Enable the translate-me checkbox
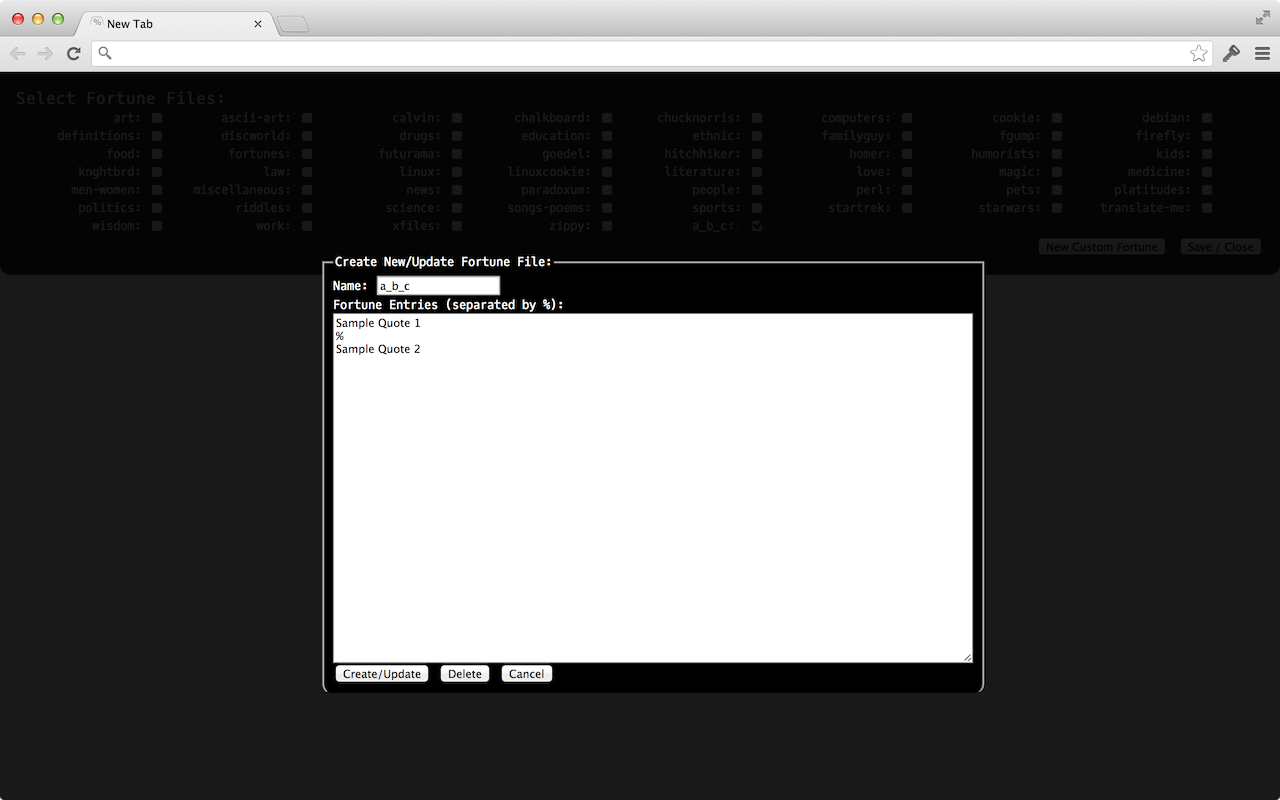1280x800 pixels. [1207, 208]
